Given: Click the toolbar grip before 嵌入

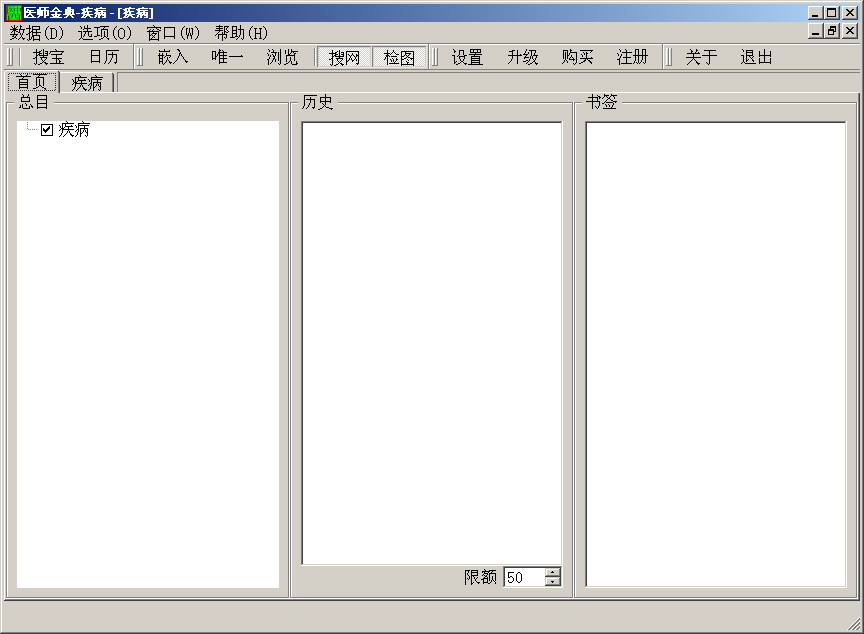Looking at the screenshot, I should [x=140, y=57].
